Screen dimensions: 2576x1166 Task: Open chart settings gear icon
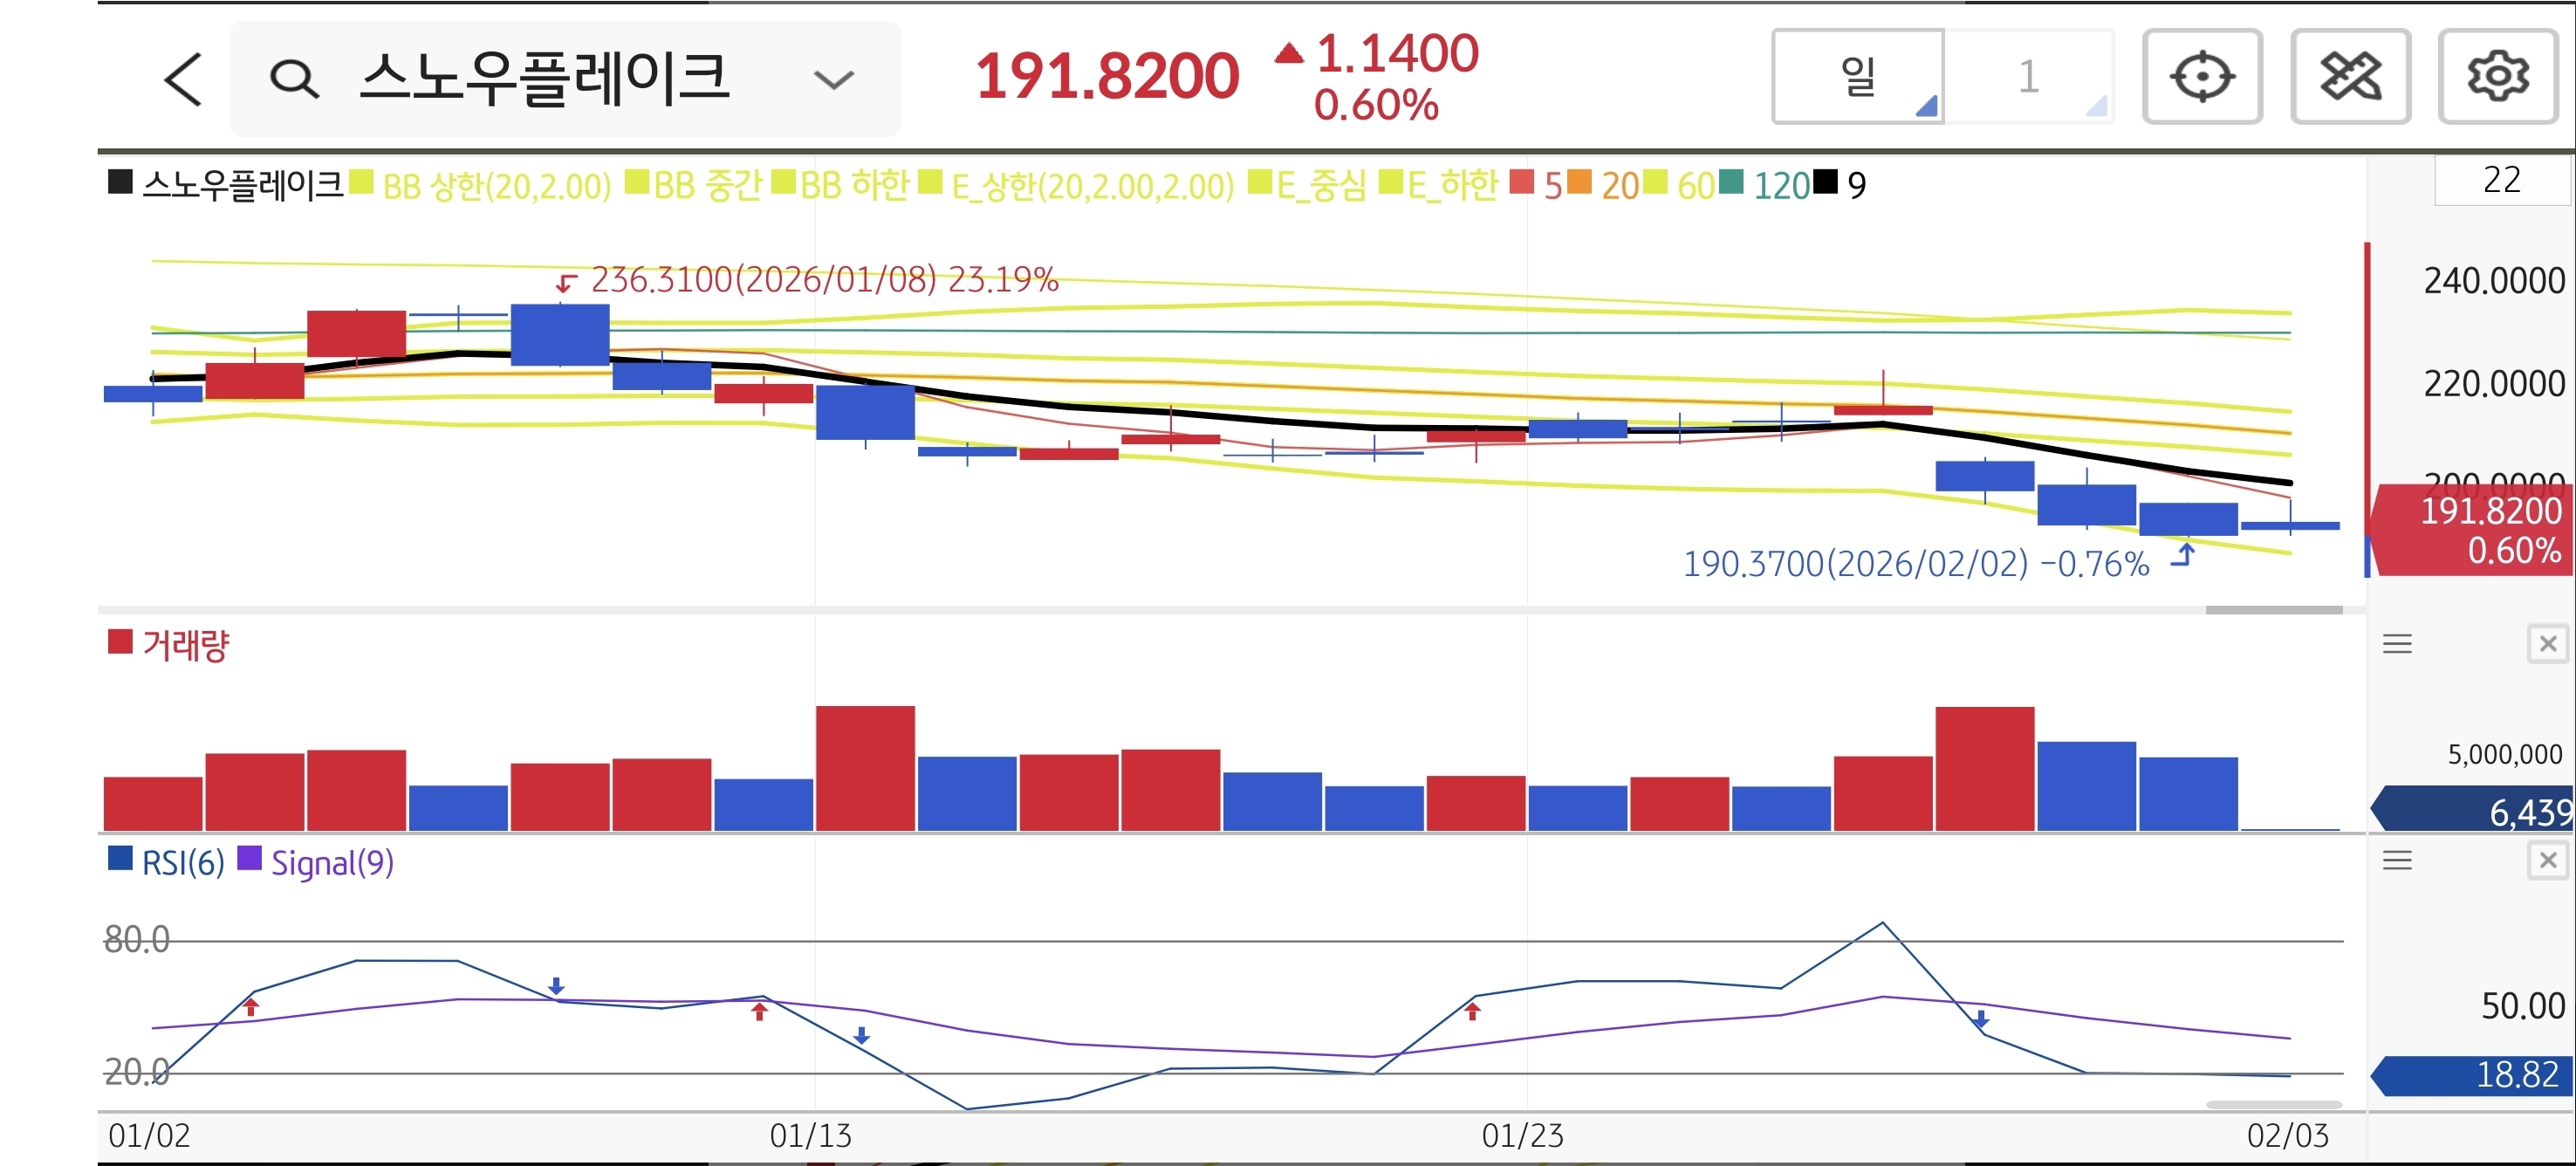pyautogui.click(x=2497, y=77)
